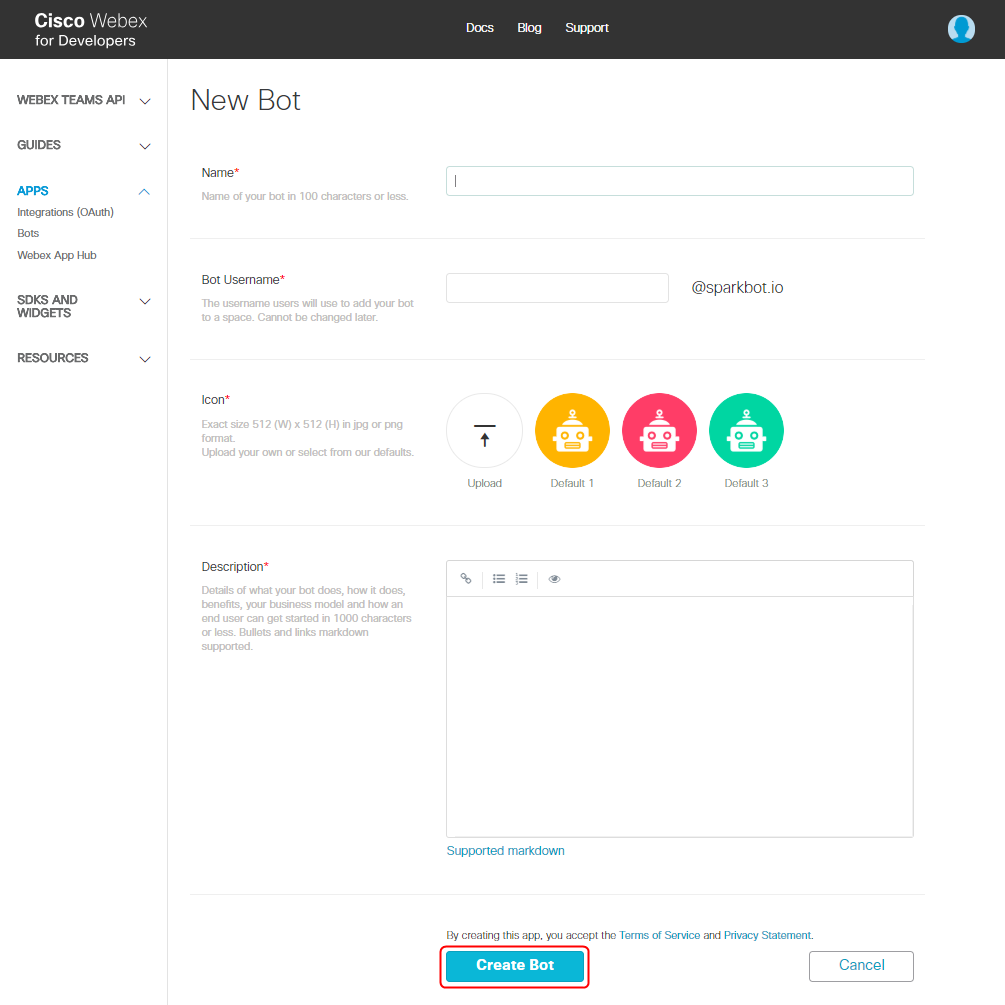Select the pink Default 2 bot icon
The image size is (1005, 1005).
click(x=659, y=431)
